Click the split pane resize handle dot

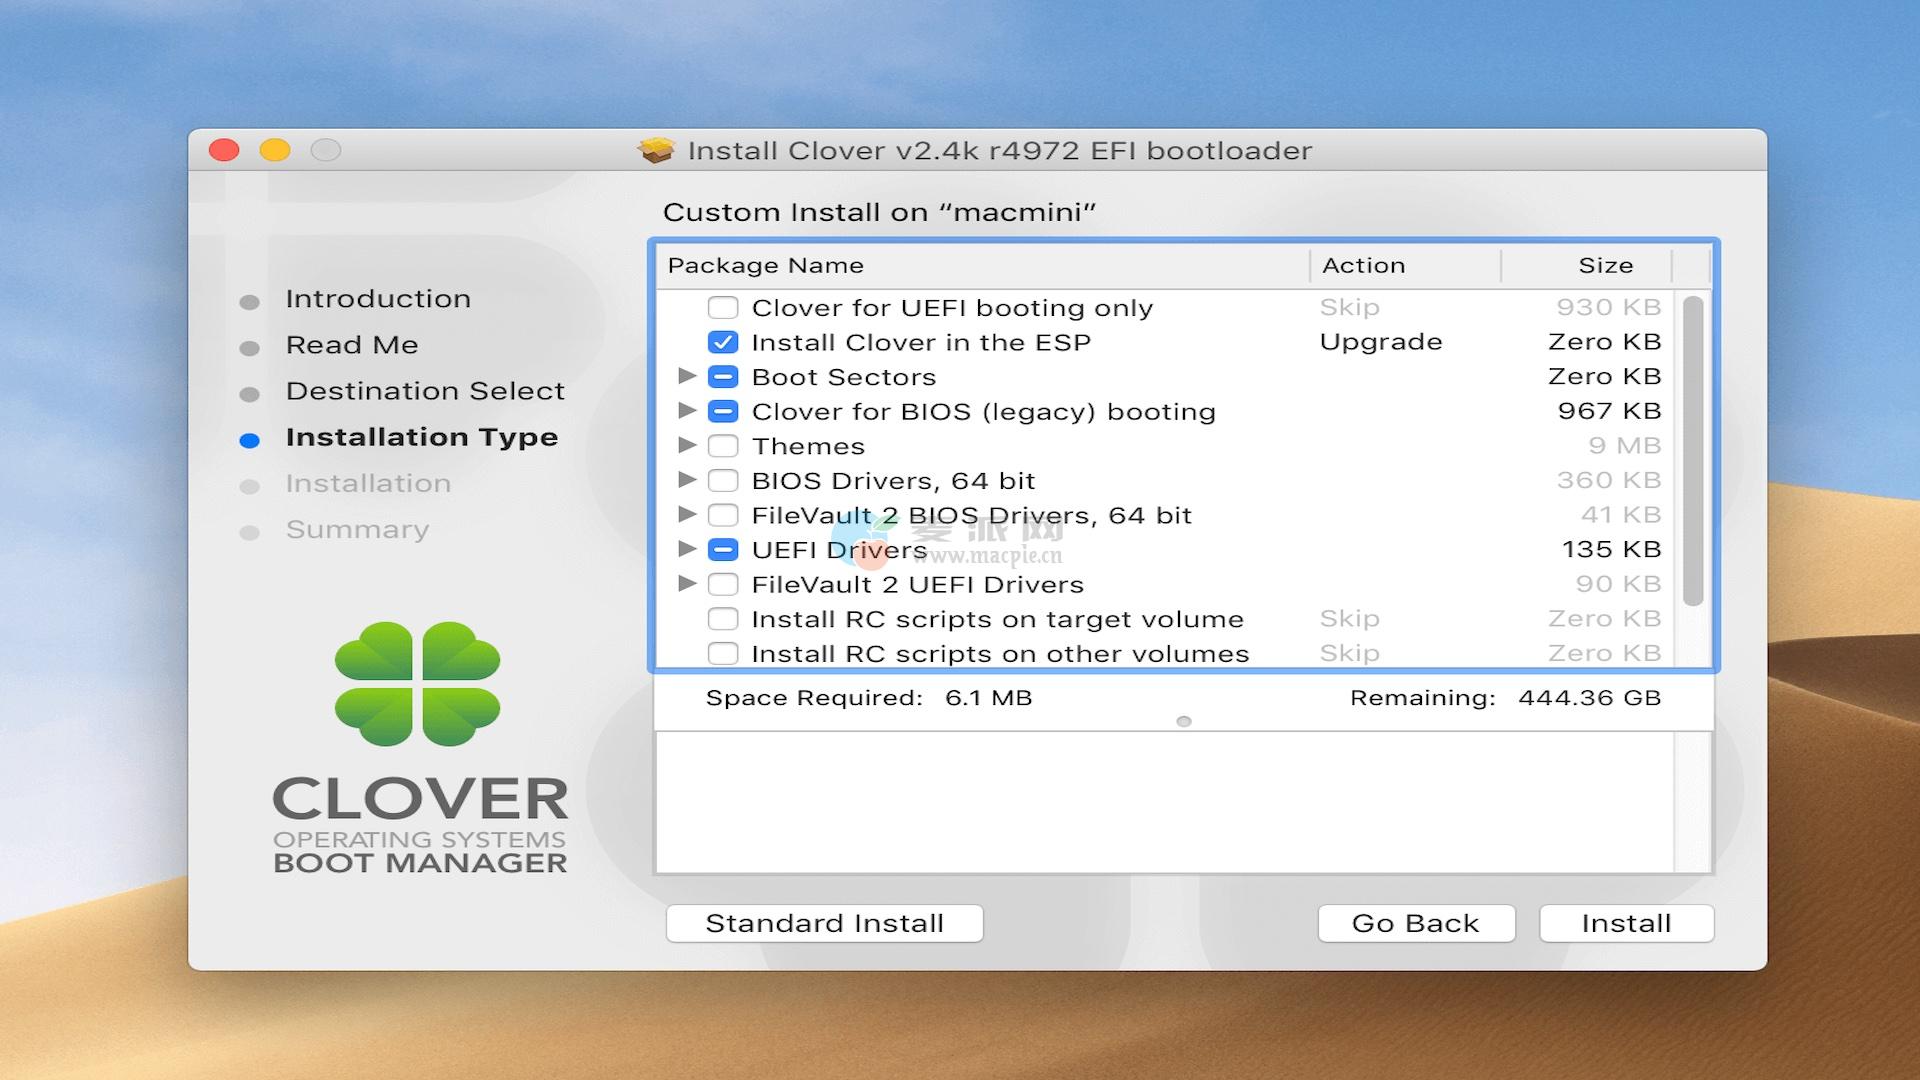[1184, 722]
